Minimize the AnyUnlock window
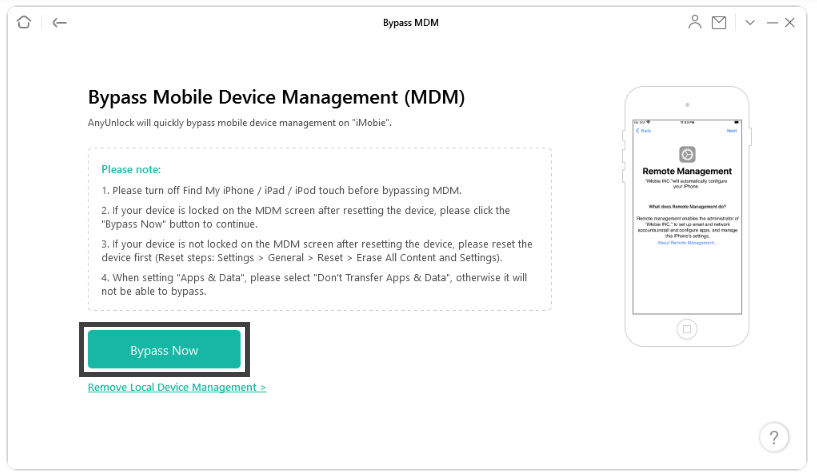The height and width of the screenshot is (475, 817). [772, 22]
